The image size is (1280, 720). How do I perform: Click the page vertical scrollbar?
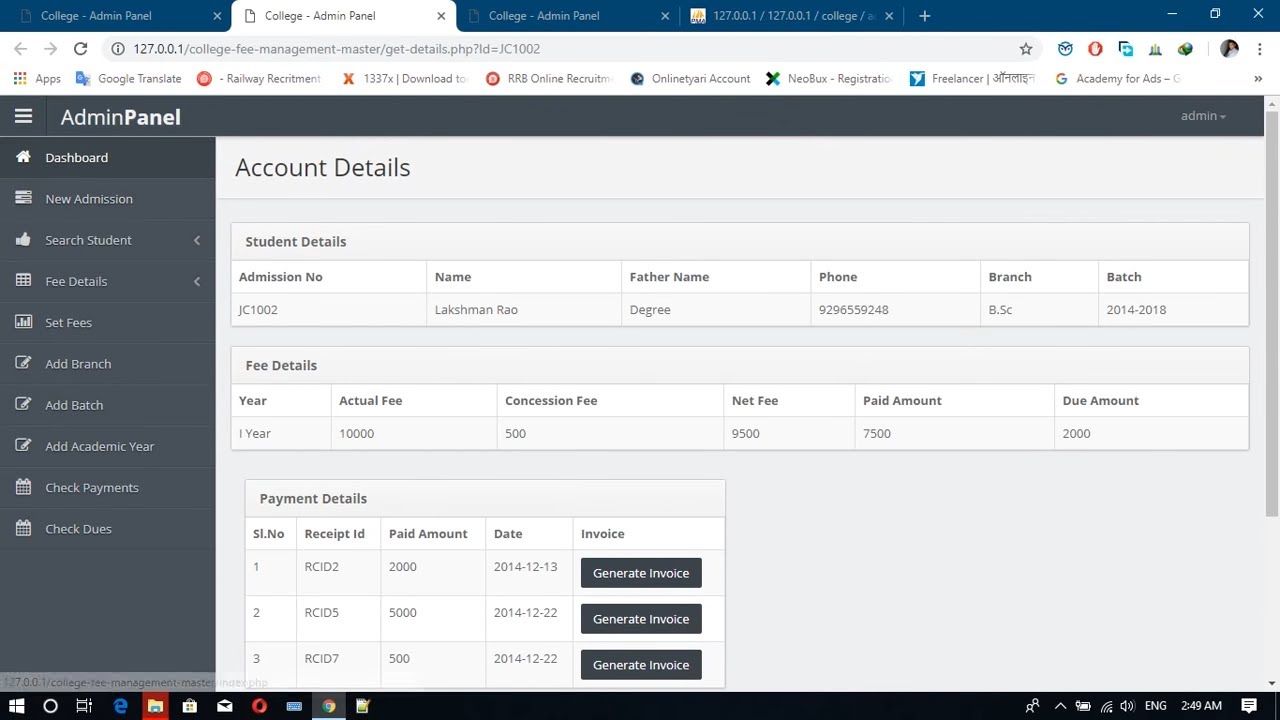tap(1272, 315)
